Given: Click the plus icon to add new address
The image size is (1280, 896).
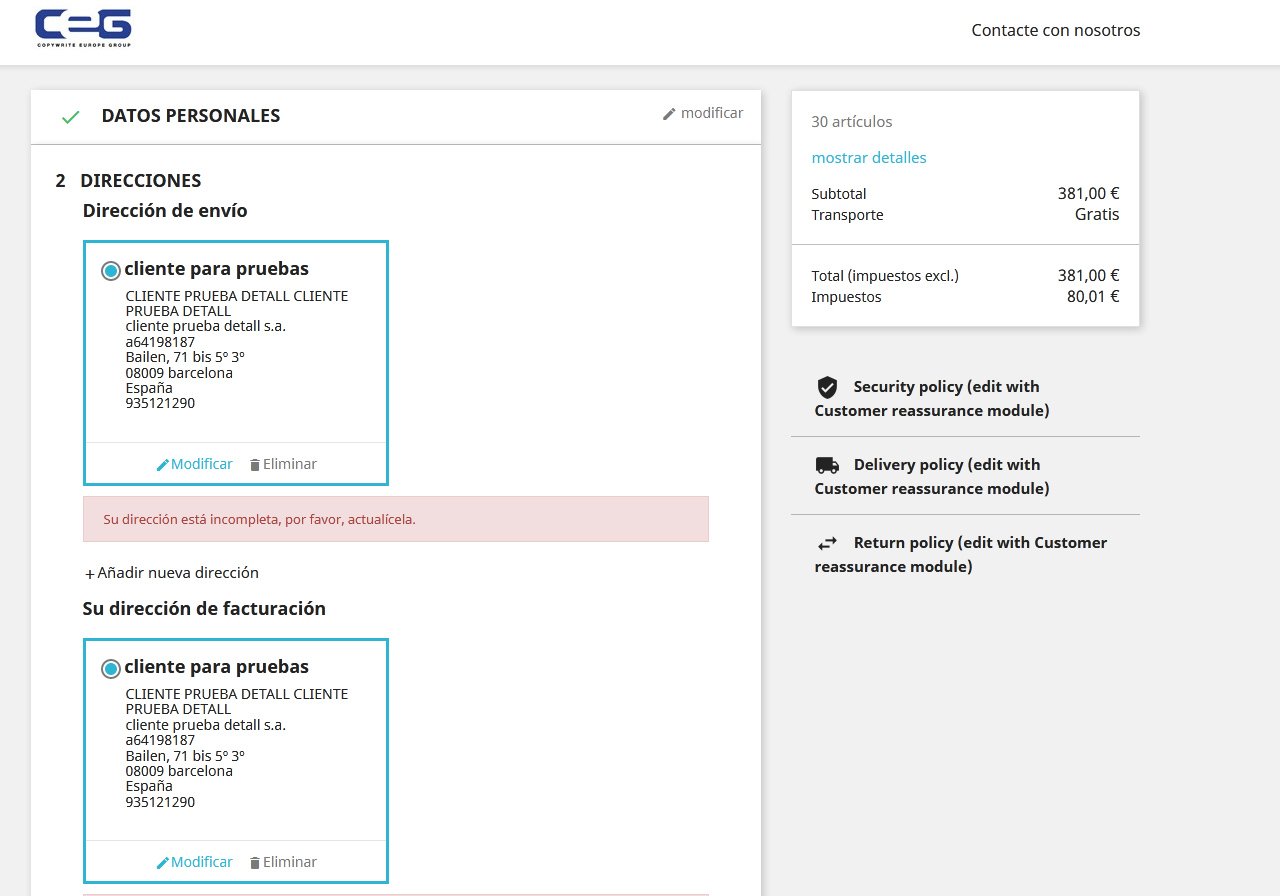Looking at the screenshot, I should pos(90,574).
